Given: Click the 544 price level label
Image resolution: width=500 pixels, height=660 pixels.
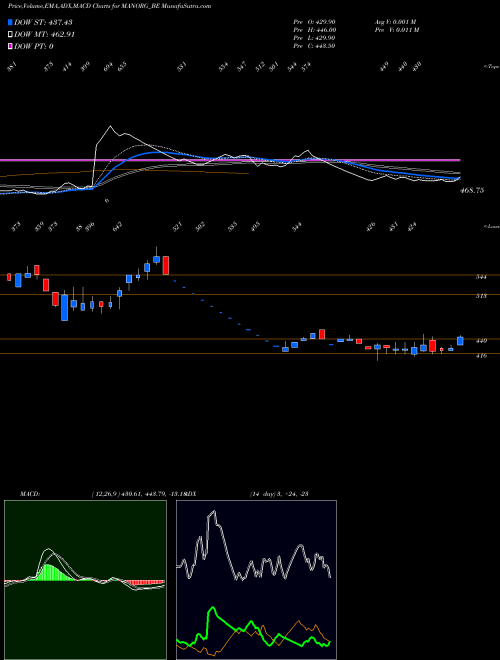Looking at the screenshot, I should (481, 277).
